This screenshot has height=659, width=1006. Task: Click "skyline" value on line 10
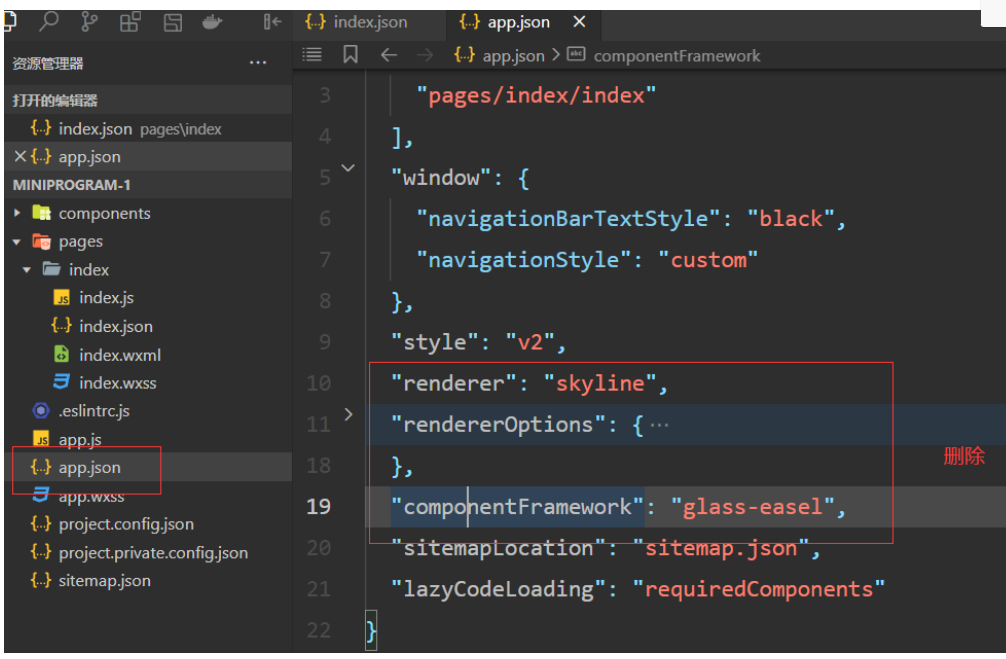tap(600, 384)
